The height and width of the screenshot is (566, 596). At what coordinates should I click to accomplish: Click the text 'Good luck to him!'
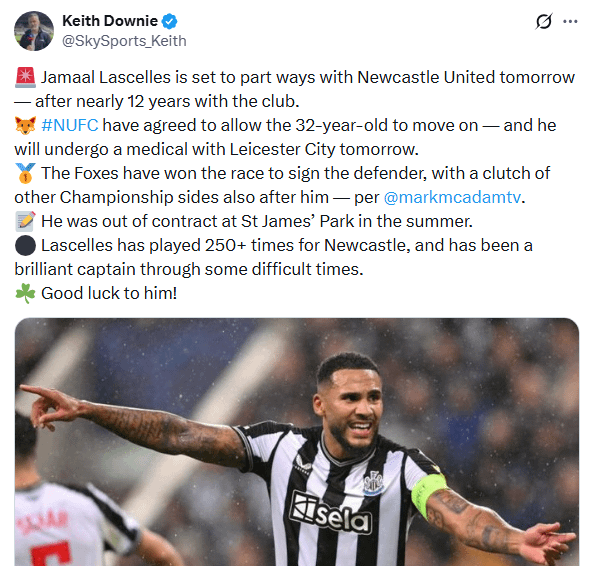click(109, 293)
